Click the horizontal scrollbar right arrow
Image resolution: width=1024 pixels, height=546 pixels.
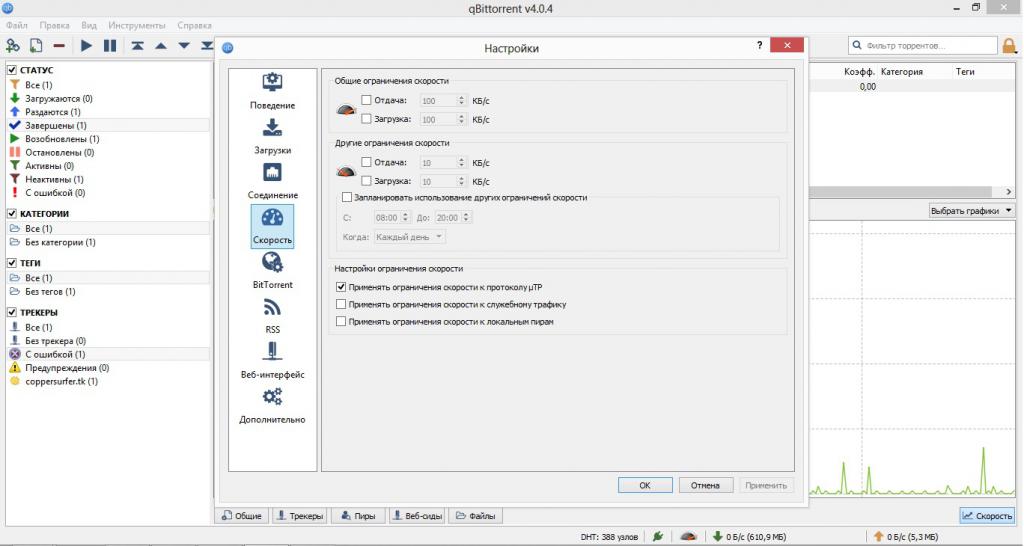pos(1009,191)
